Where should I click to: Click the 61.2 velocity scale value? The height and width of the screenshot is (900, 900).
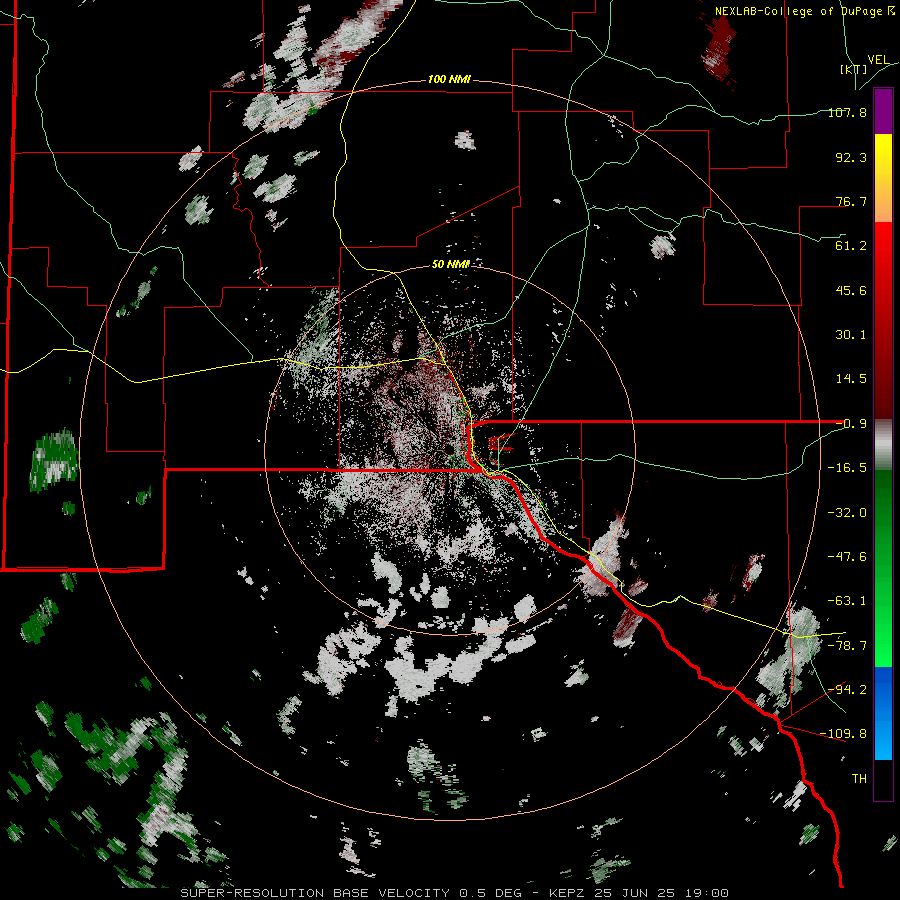[851, 246]
